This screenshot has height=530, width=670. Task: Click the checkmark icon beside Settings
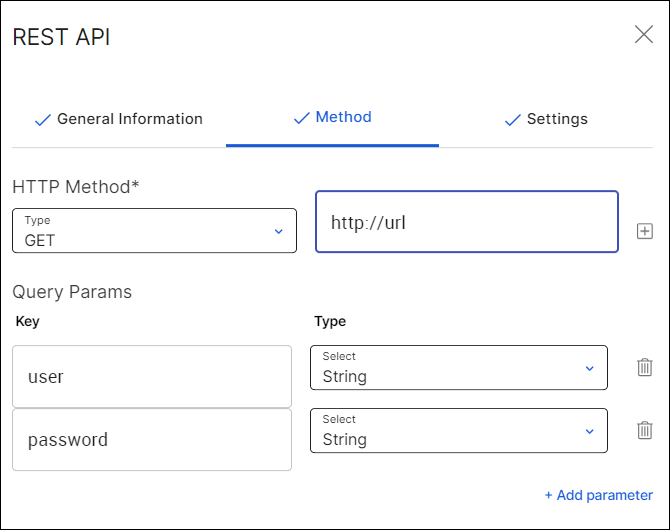pyautogui.click(x=513, y=120)
